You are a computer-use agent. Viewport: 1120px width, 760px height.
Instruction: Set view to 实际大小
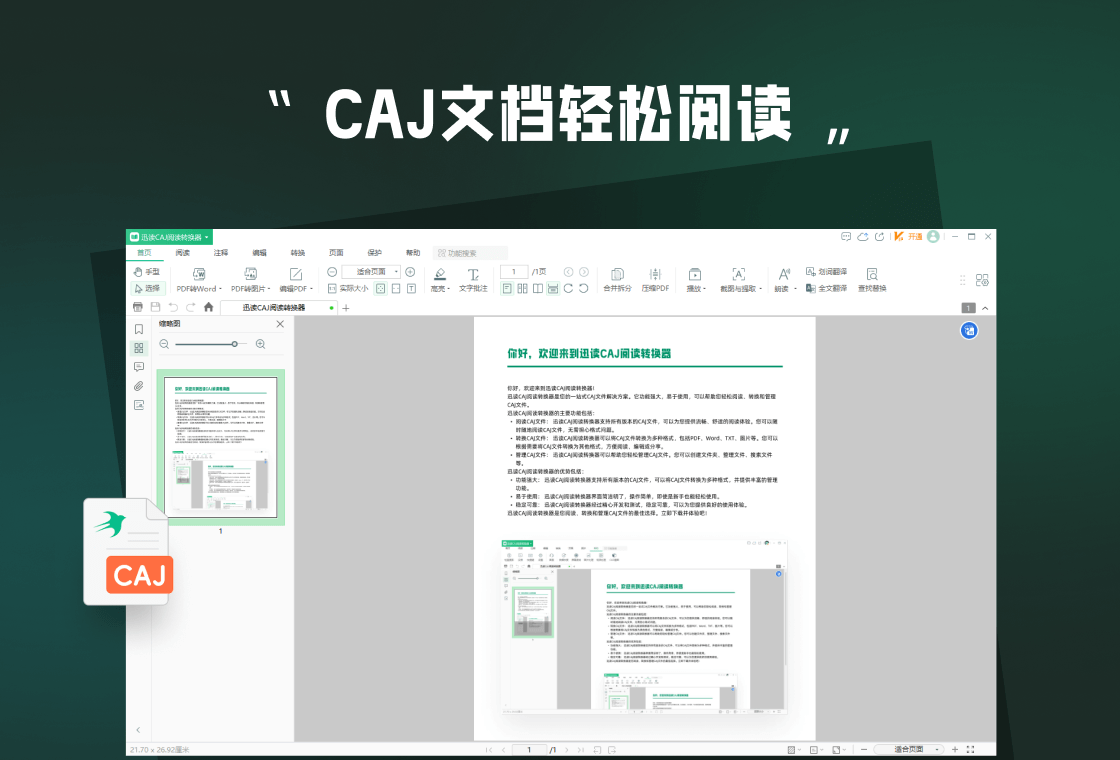348,289
